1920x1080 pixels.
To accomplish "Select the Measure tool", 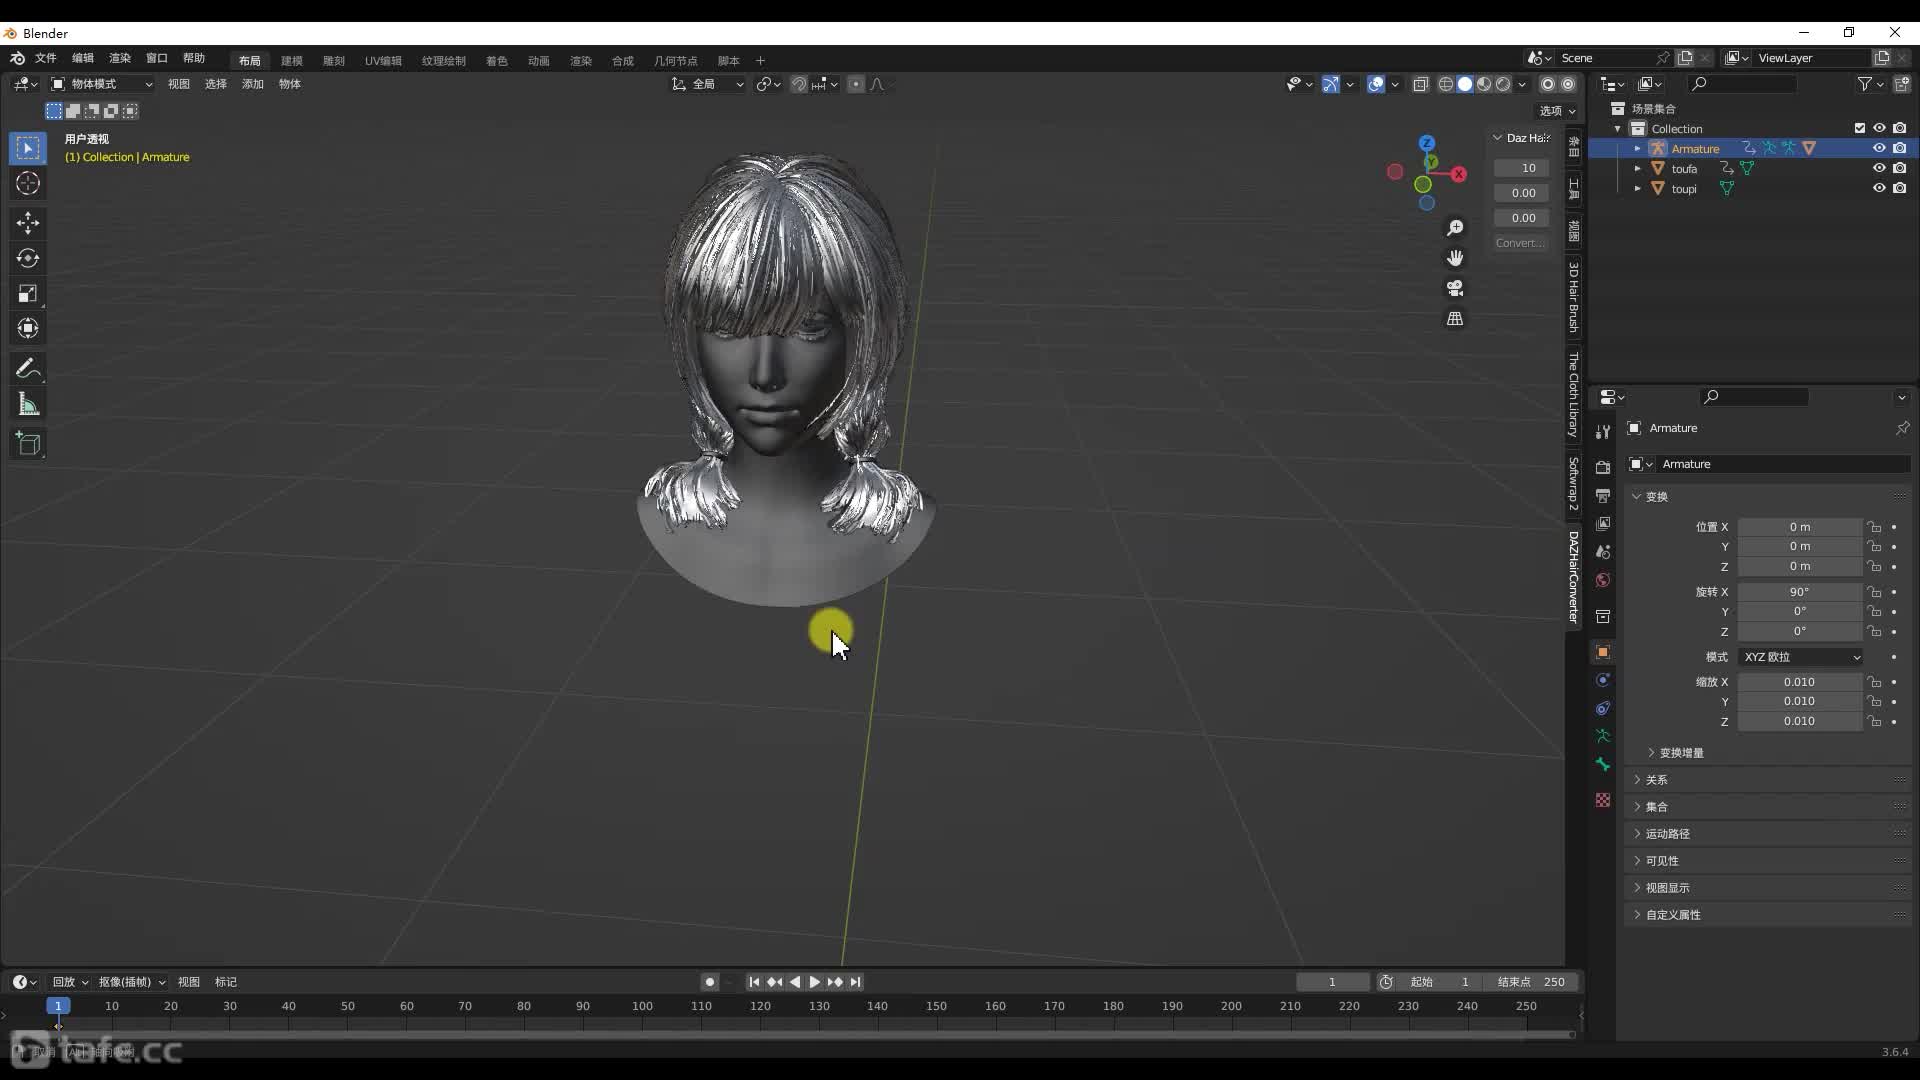I will 28,405.
